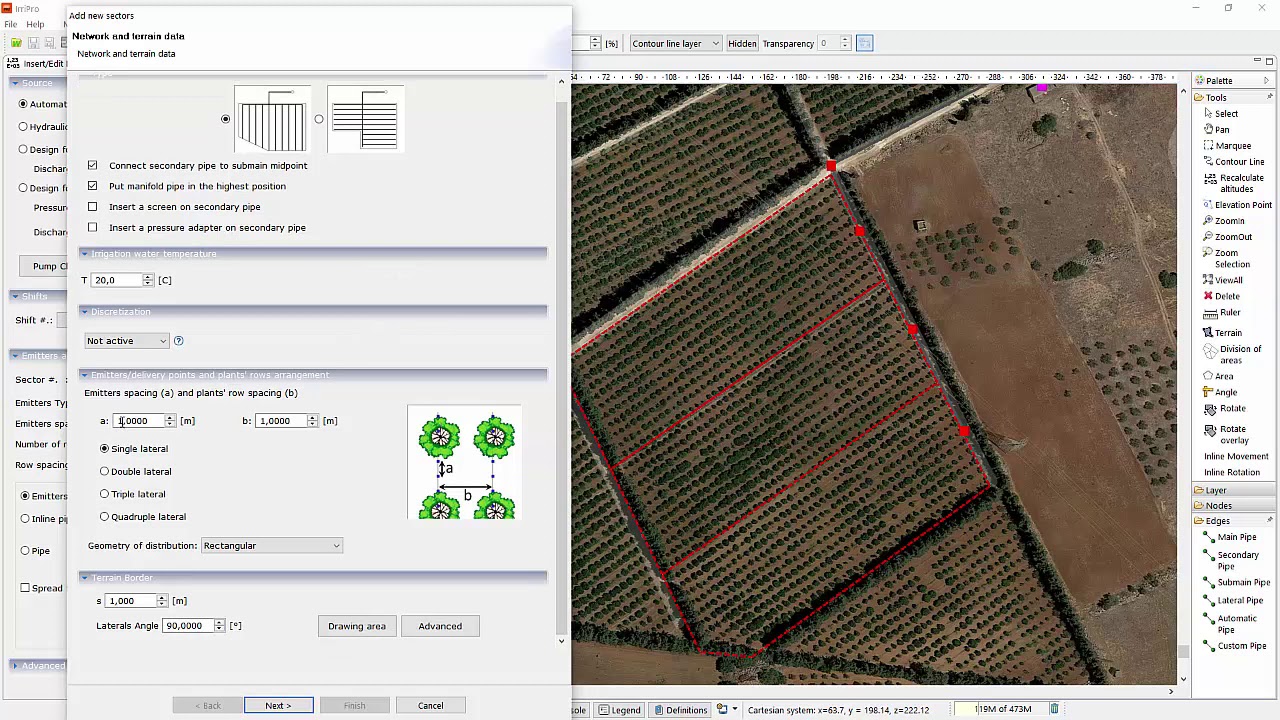The width and height of the screenshot is (1280, 720).
Task: Click memory usage garbage collector icon
Action: (x=1053, y=709)
